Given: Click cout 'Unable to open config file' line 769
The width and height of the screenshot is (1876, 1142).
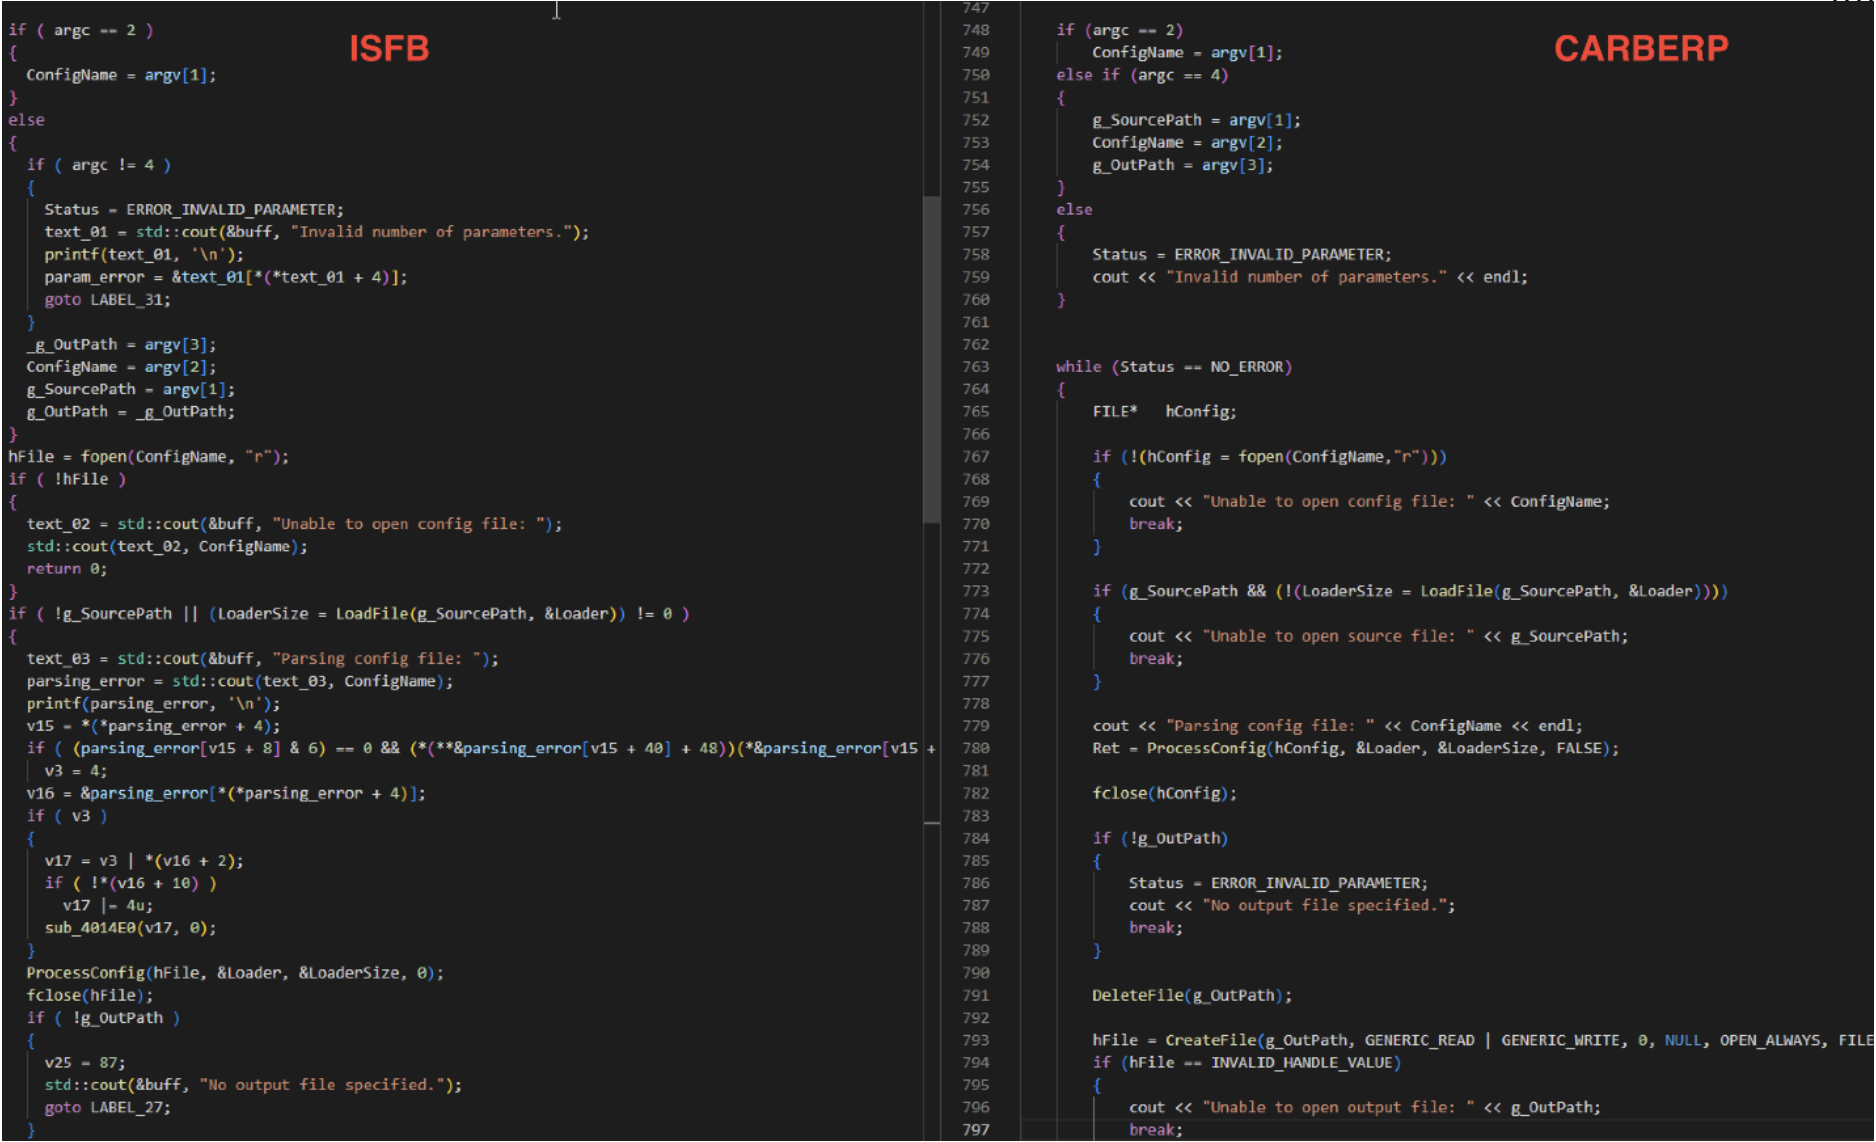Looking at the screenshot, I should coord(1370,502).
